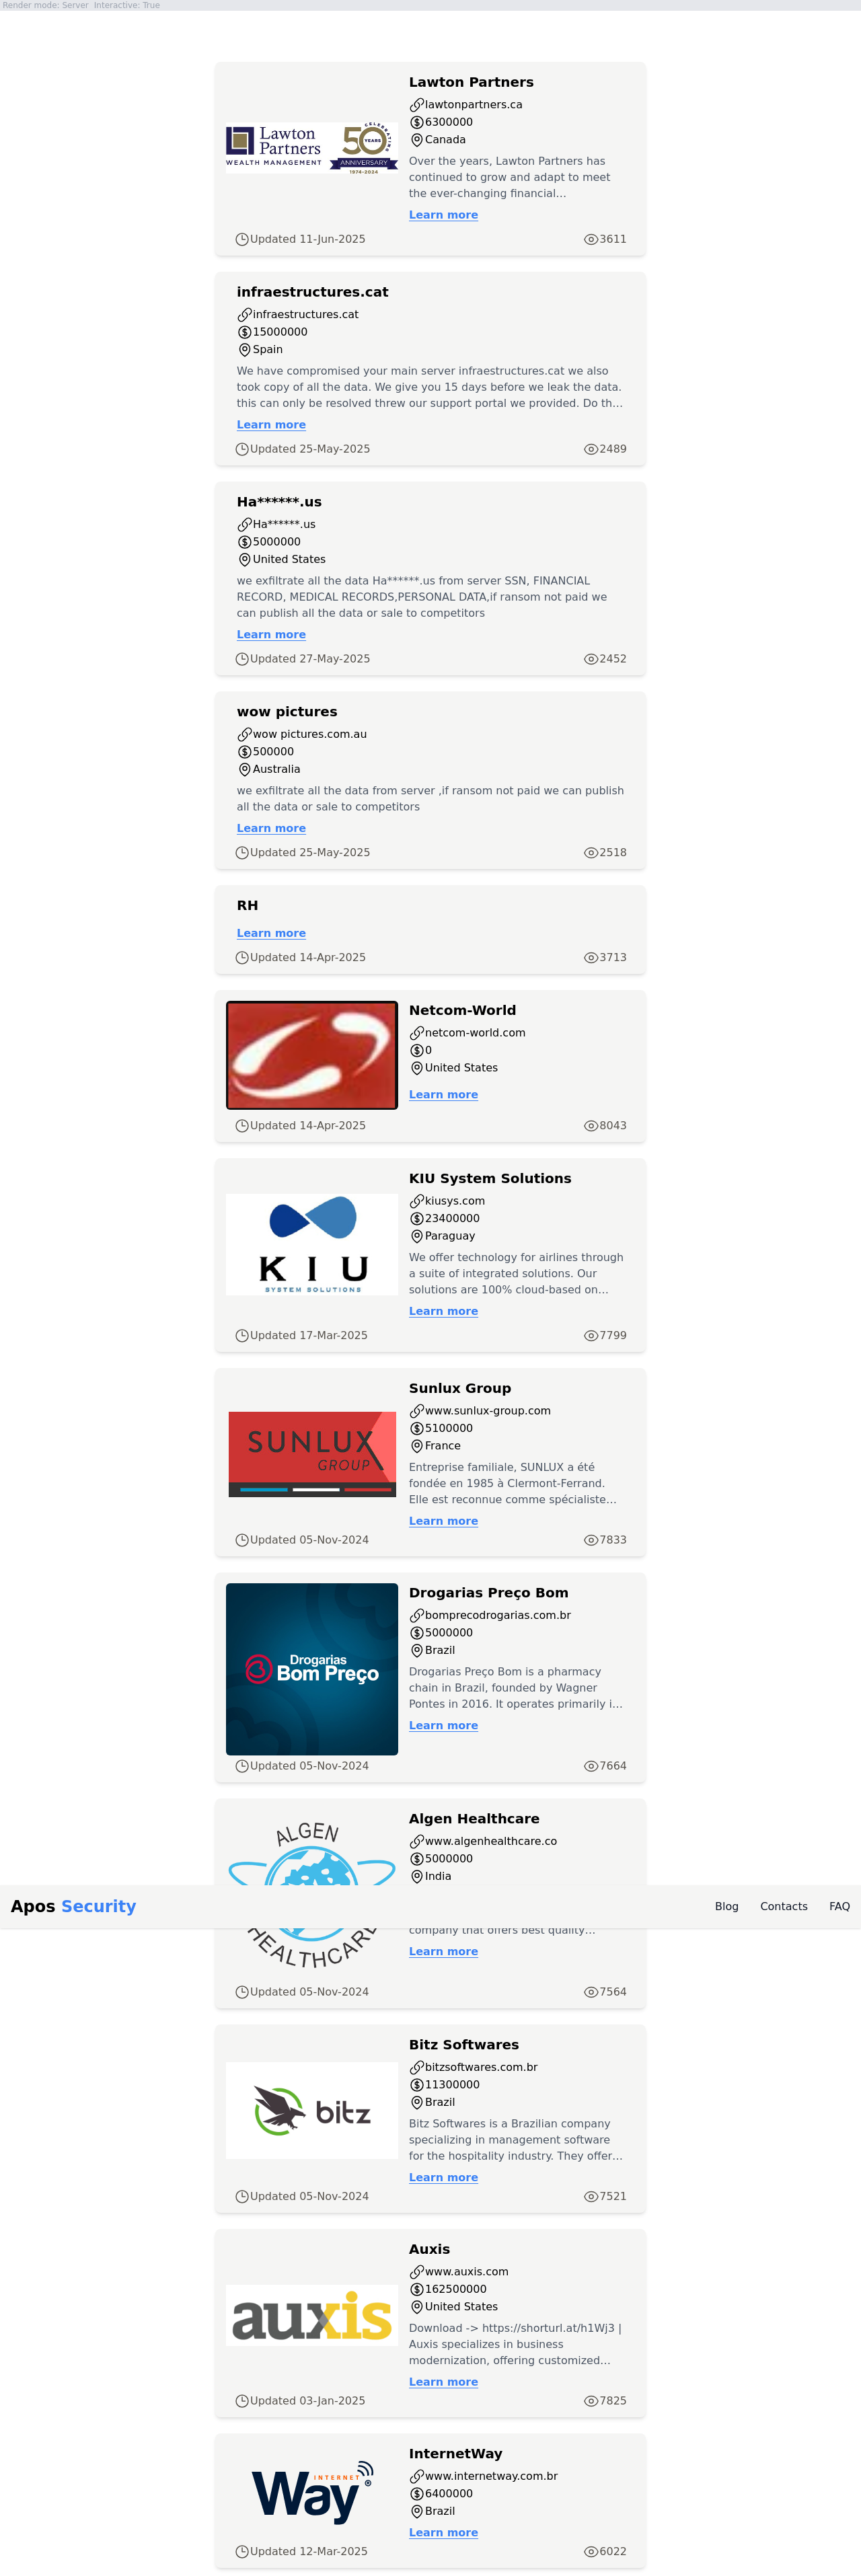Open Learn more for Auxis
This screenshot has height=2576, width=861.
click(443, 2382)
